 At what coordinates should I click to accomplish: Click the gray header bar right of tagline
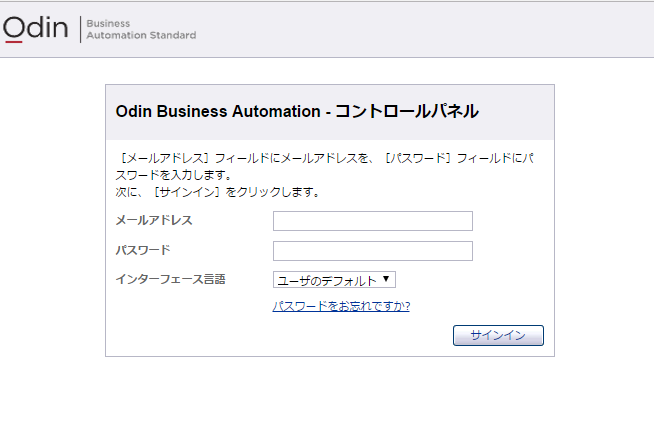425,29
